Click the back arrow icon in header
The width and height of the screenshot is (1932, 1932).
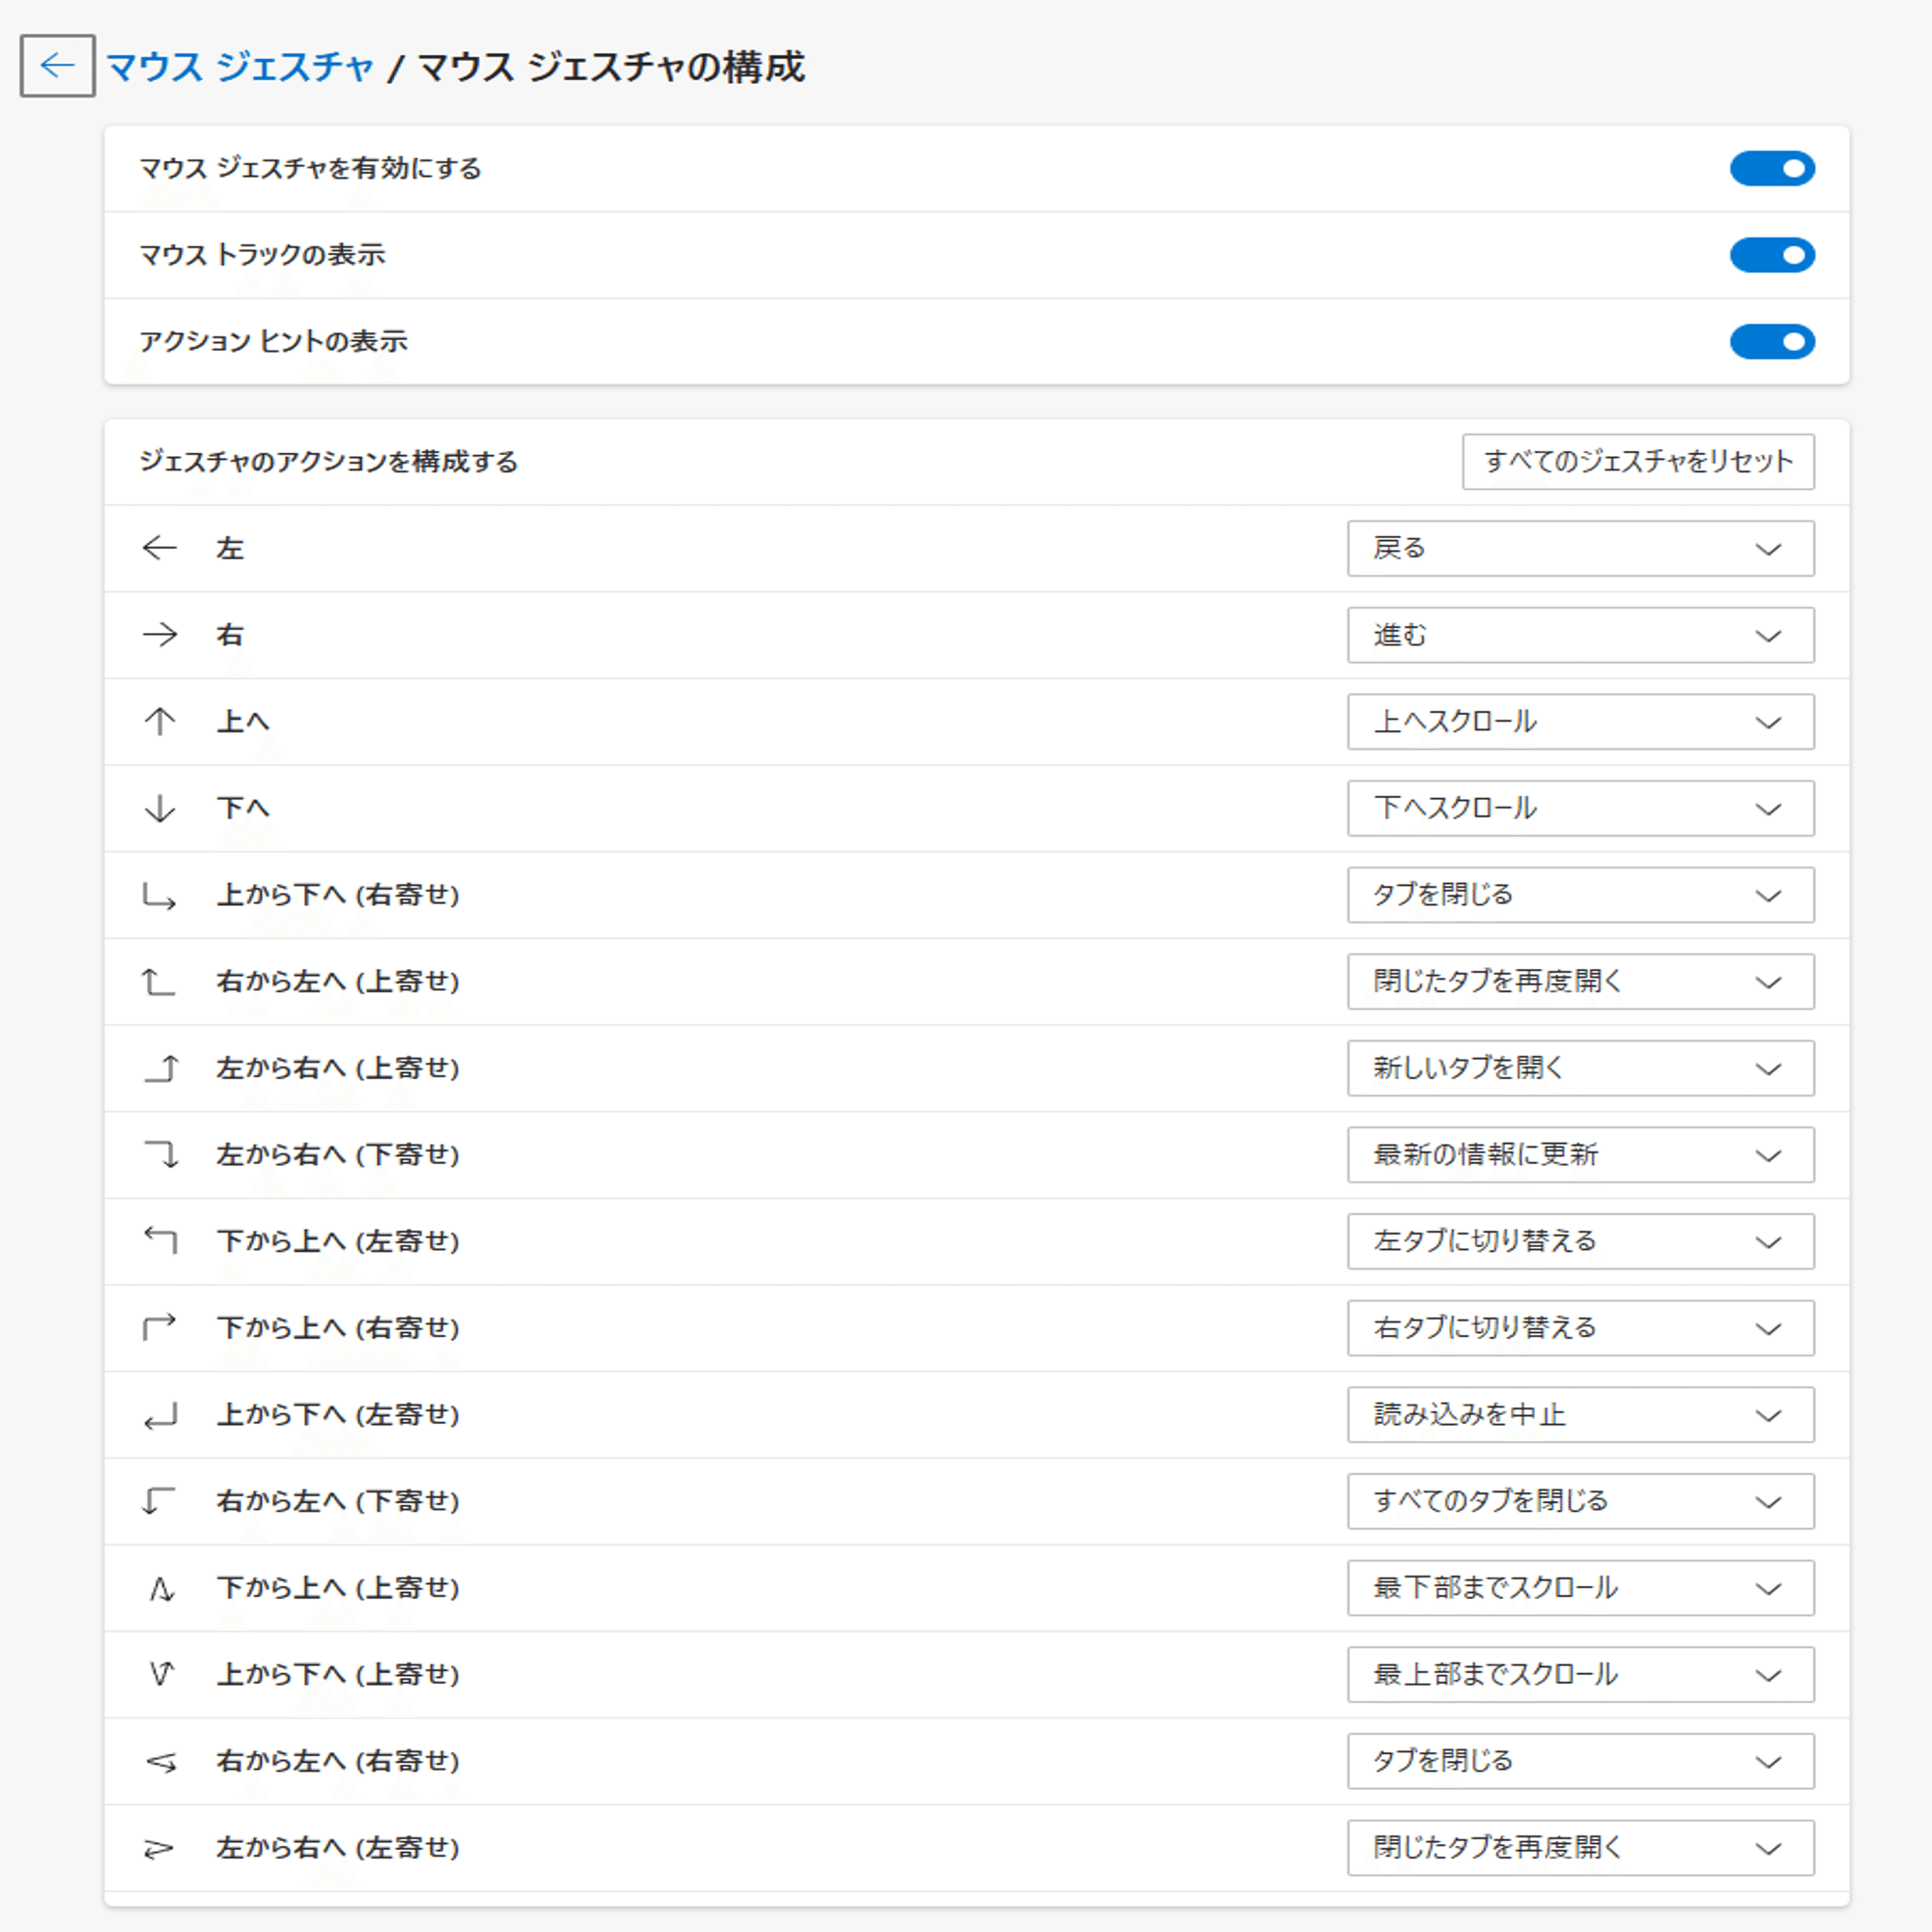tap(57, 66)
